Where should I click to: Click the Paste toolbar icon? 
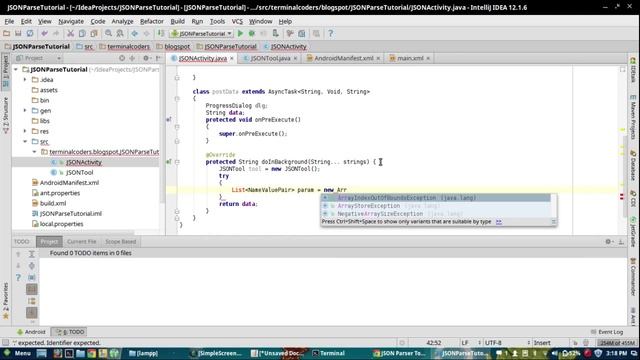tap(94, 33)
